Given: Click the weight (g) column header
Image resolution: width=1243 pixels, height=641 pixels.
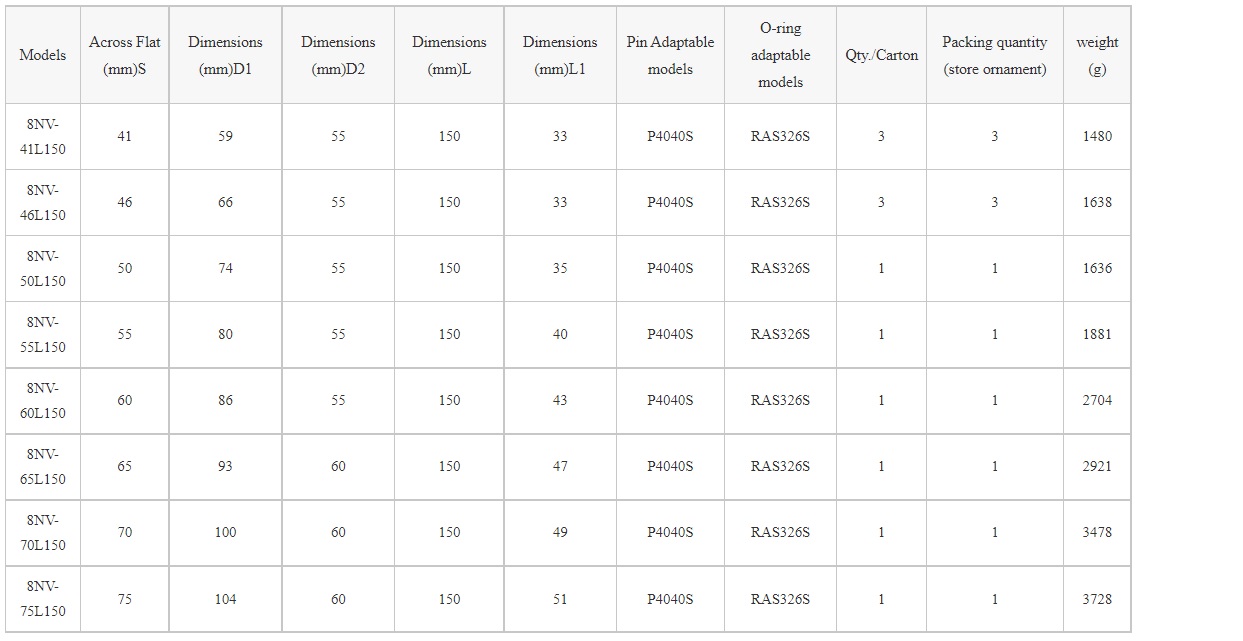Looking at the screenshot, I should [1097, 55].
